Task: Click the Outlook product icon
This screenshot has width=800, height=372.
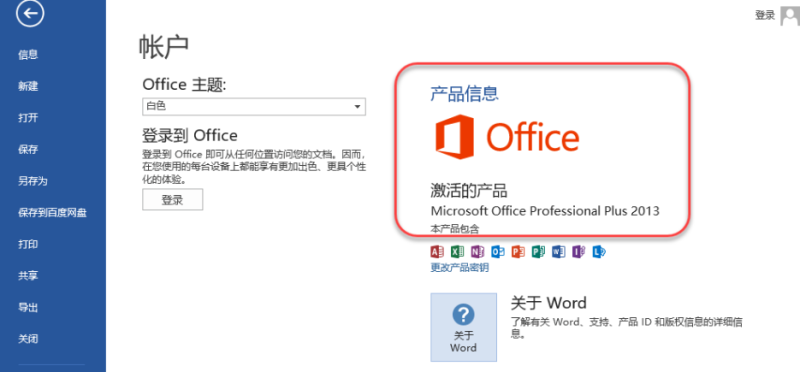Action: [497, 252]
